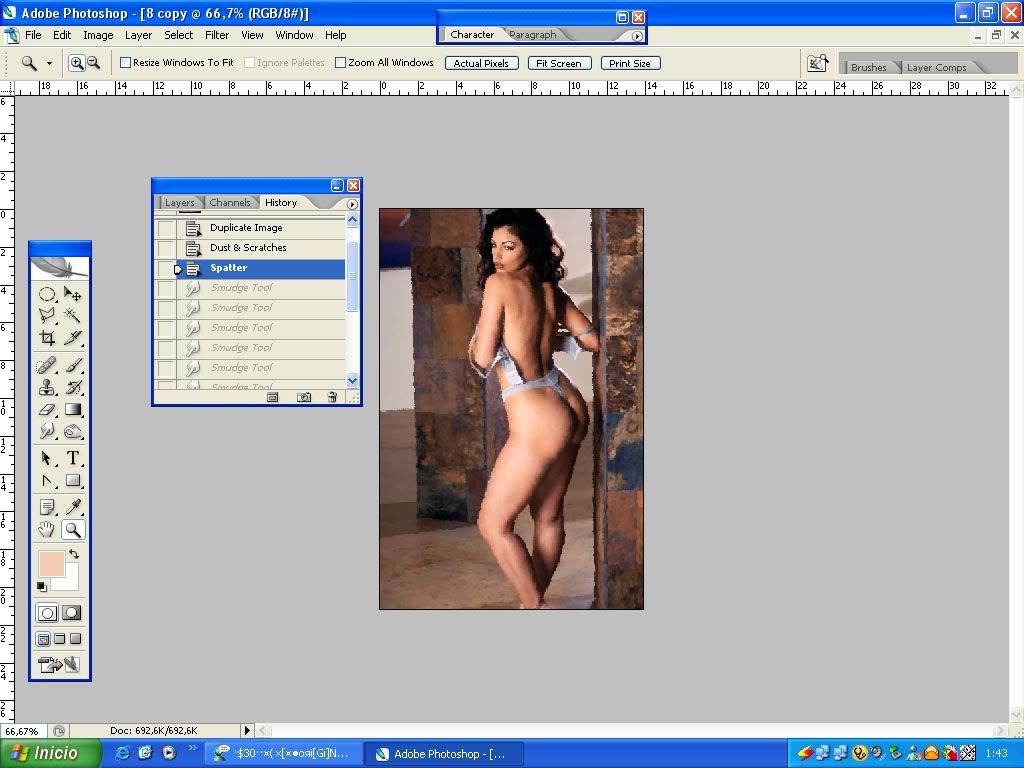This screenshot has width=1024, height=768.
Task: Switch to Standard Screen Mode
Action: 43,639
